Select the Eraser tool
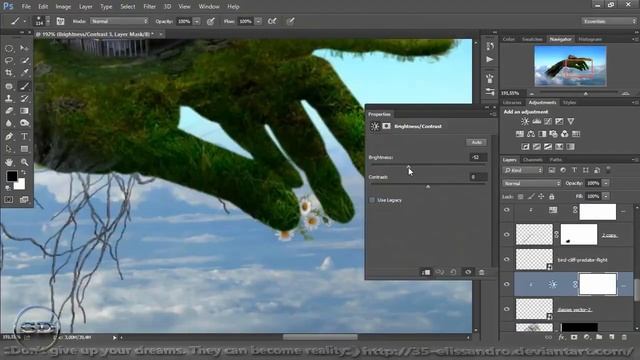Screen dimensions: 640x360 9,111
